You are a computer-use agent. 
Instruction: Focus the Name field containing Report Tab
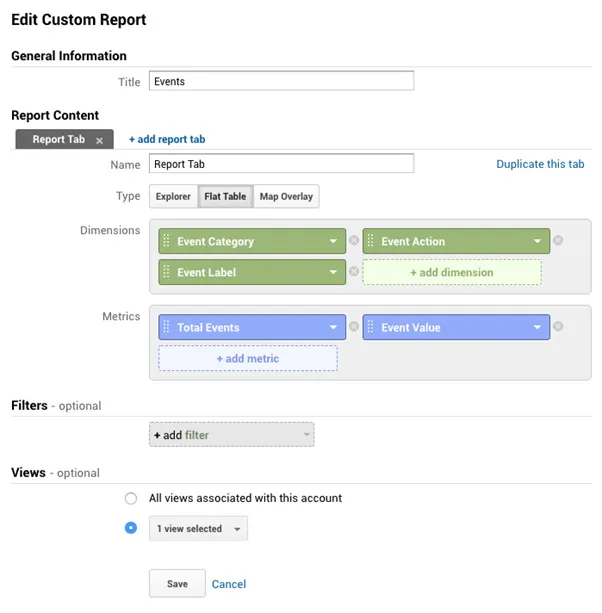tap(281, 163)
